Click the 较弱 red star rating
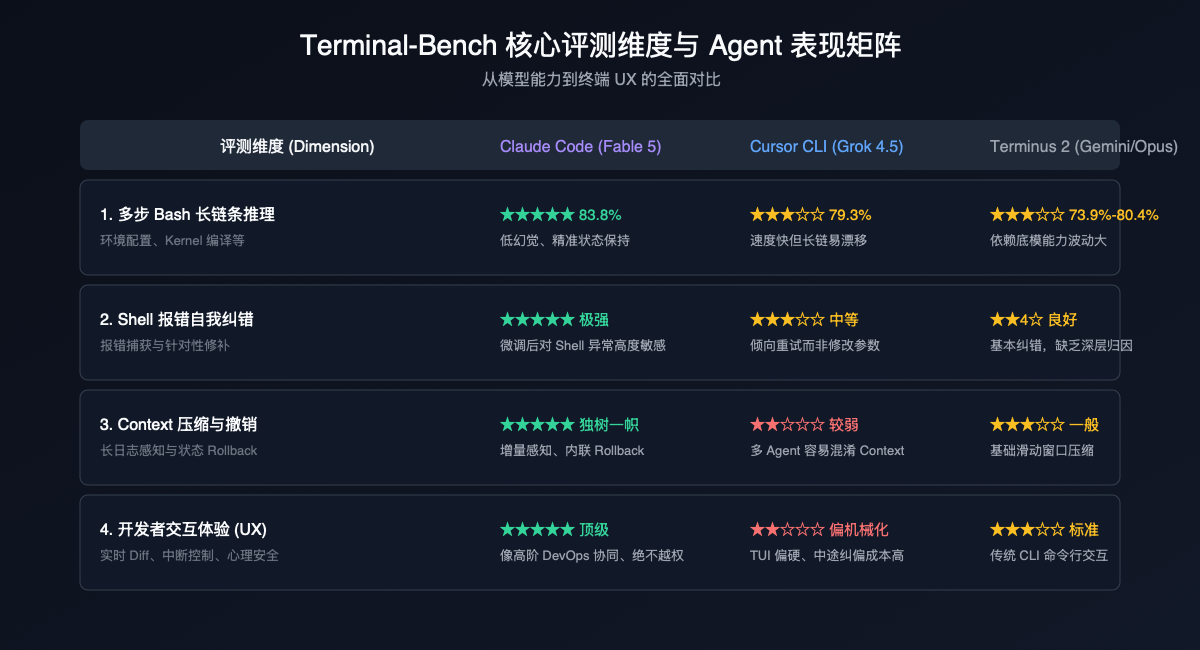This screenshot has width=1200, height=650. [804, 425]
